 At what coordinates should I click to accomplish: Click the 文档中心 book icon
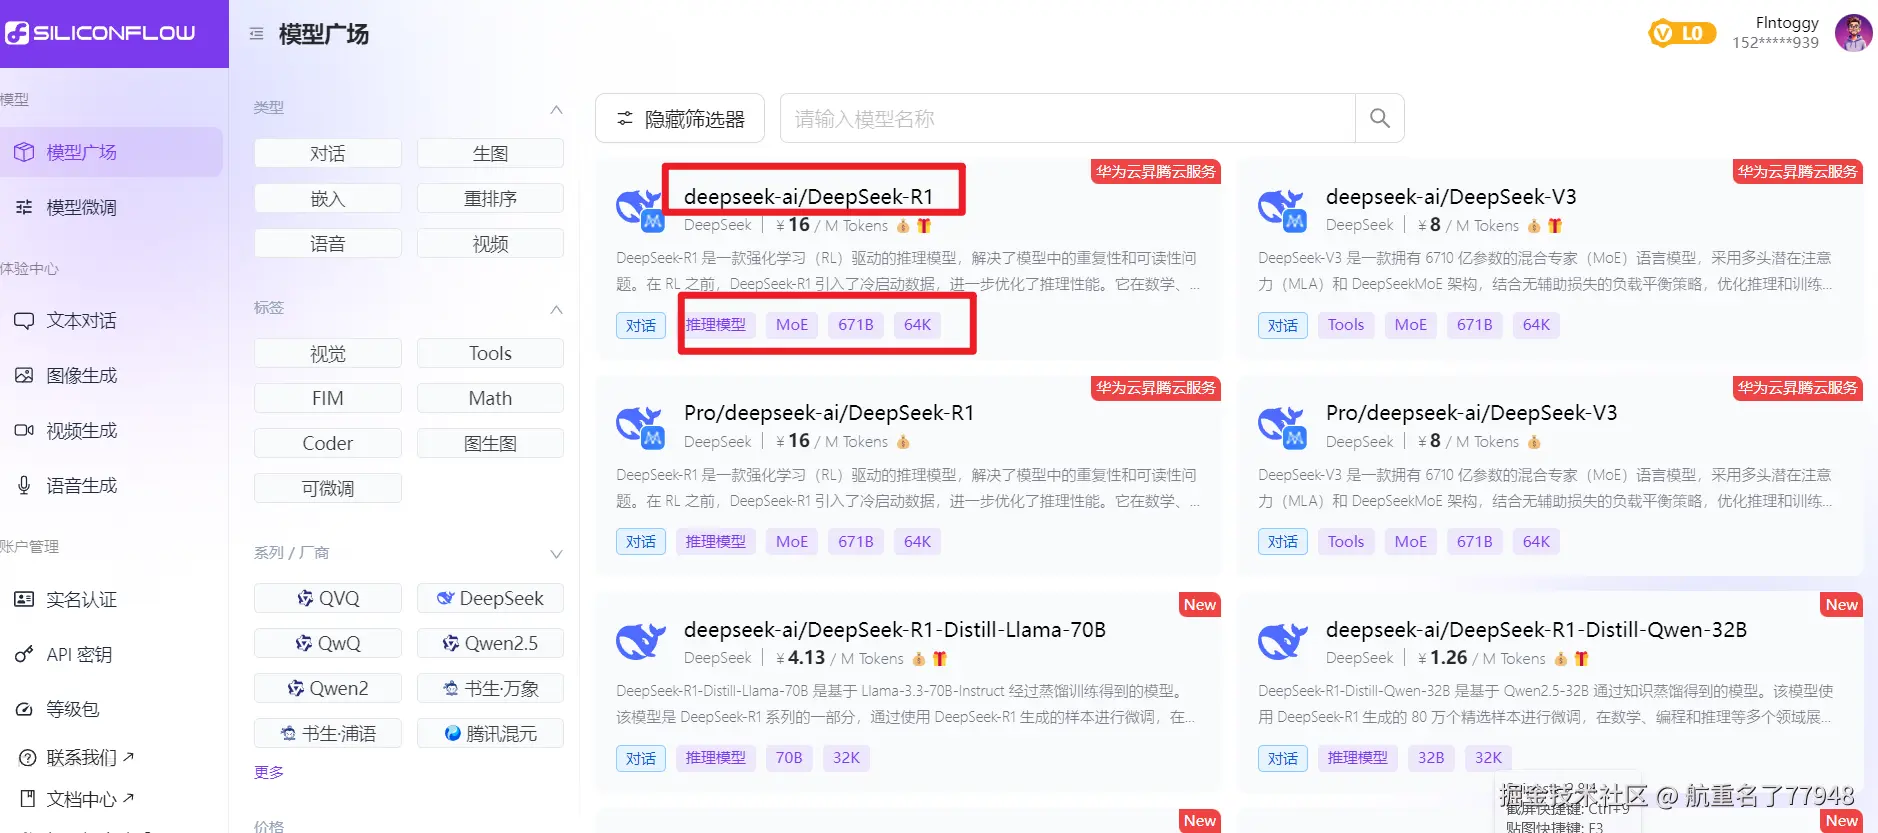click(28, 799)
